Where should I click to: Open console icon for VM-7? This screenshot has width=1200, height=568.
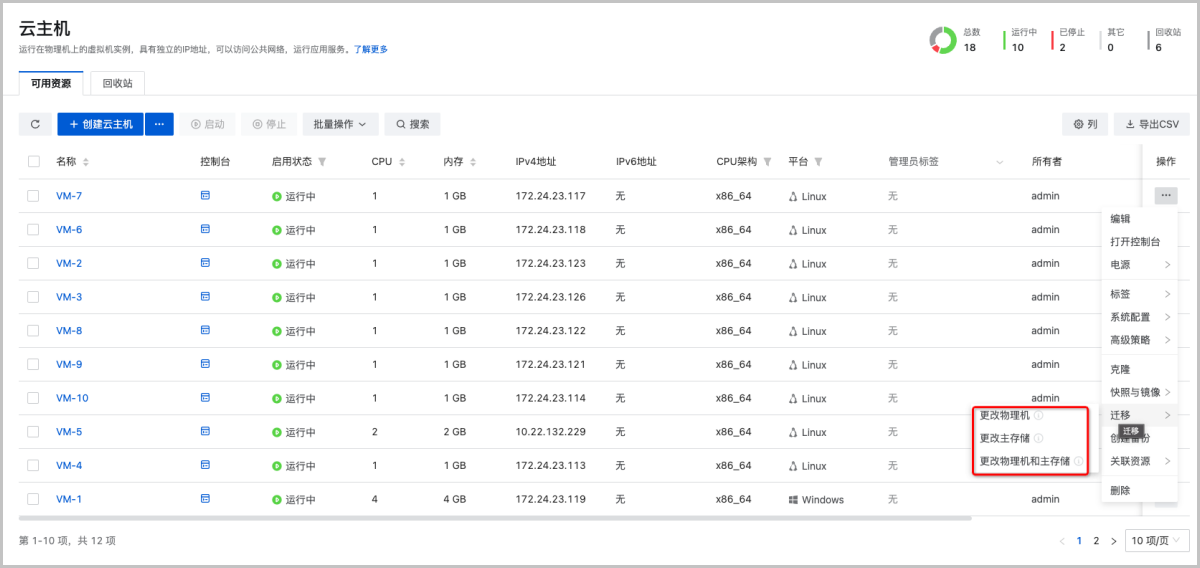point(205,195)
